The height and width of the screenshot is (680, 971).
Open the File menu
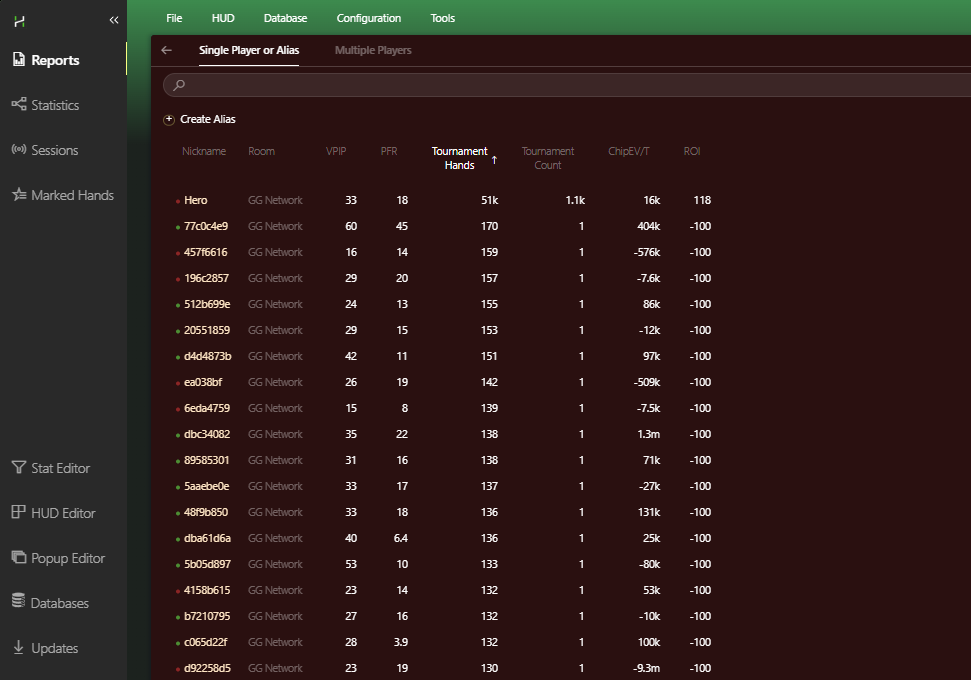point(174,18)
